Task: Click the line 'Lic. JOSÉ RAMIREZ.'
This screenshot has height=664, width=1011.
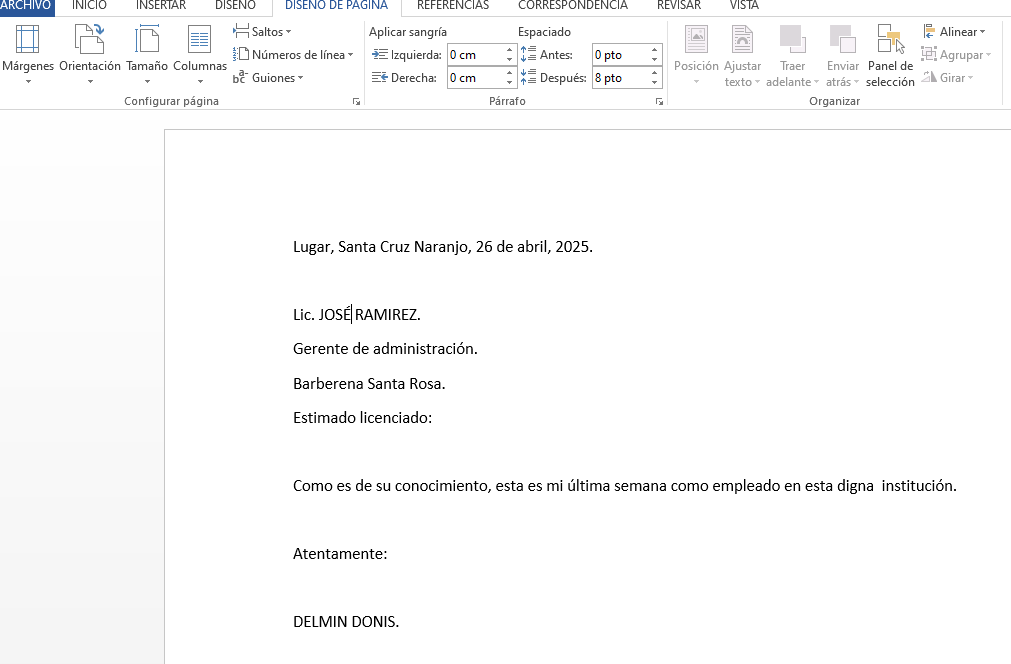Action: point(357,315)
